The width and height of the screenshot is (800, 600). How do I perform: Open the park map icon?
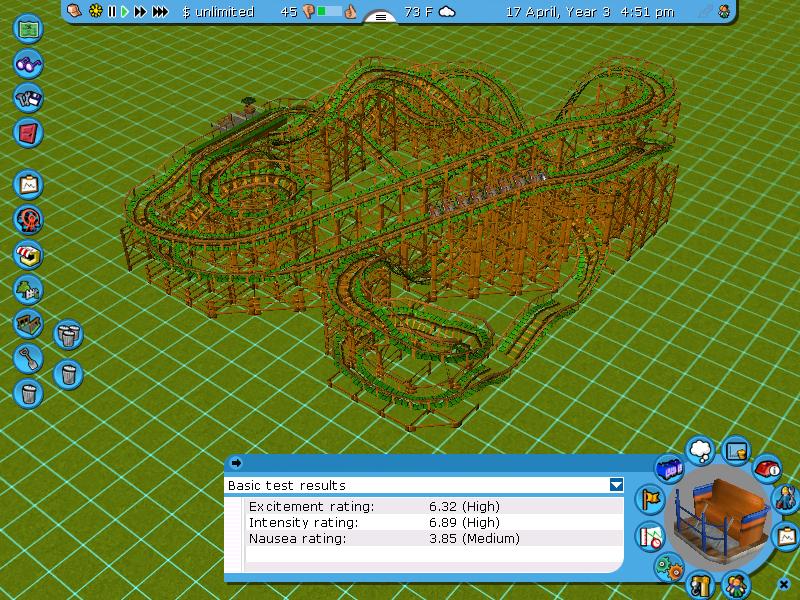click(x=28, y=29)
